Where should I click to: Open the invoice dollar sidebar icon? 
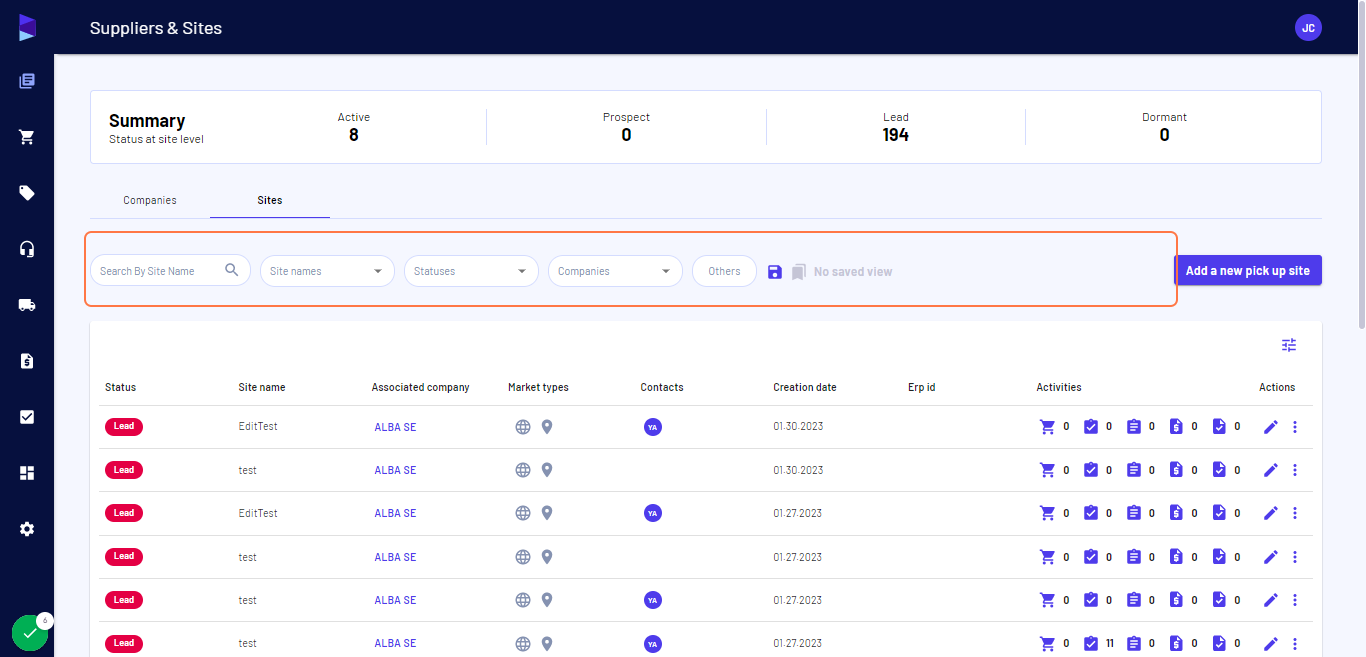pyautogui.click(x=27, y=361)
